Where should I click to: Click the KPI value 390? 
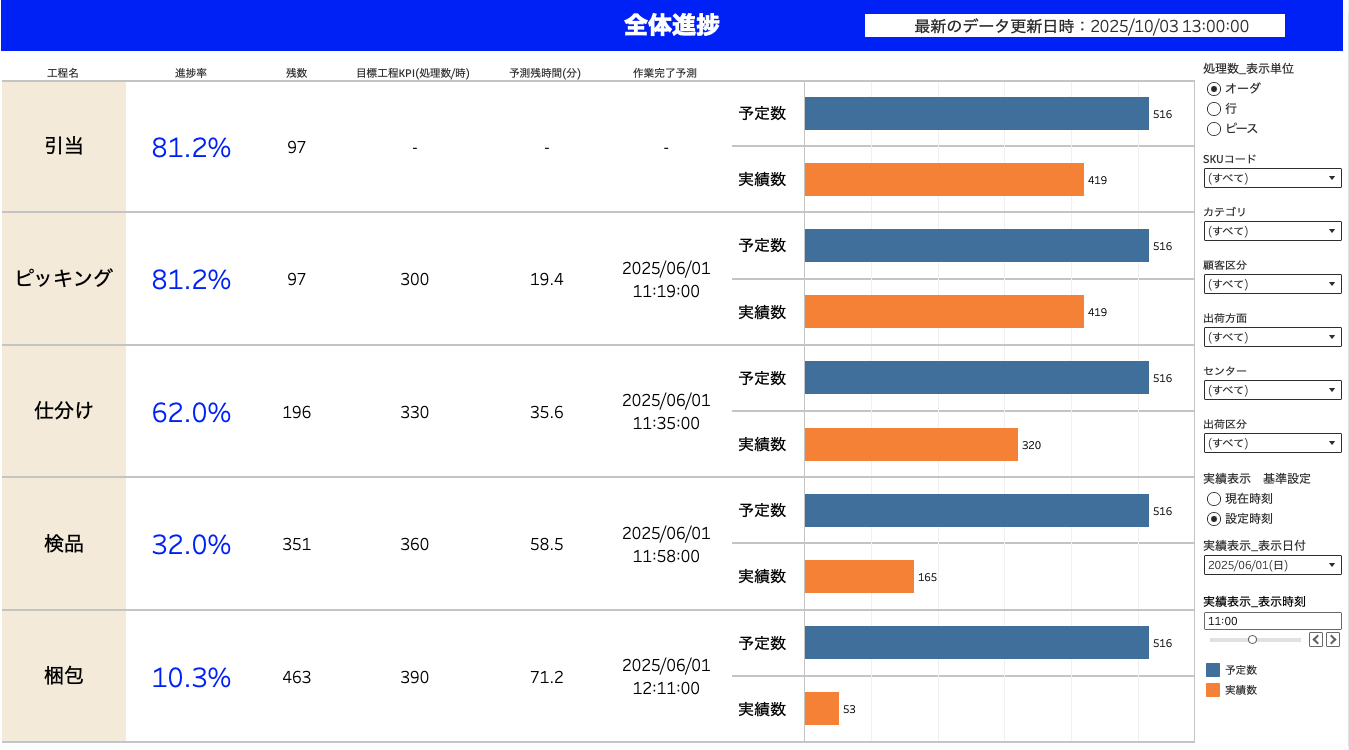pos(414,677)
